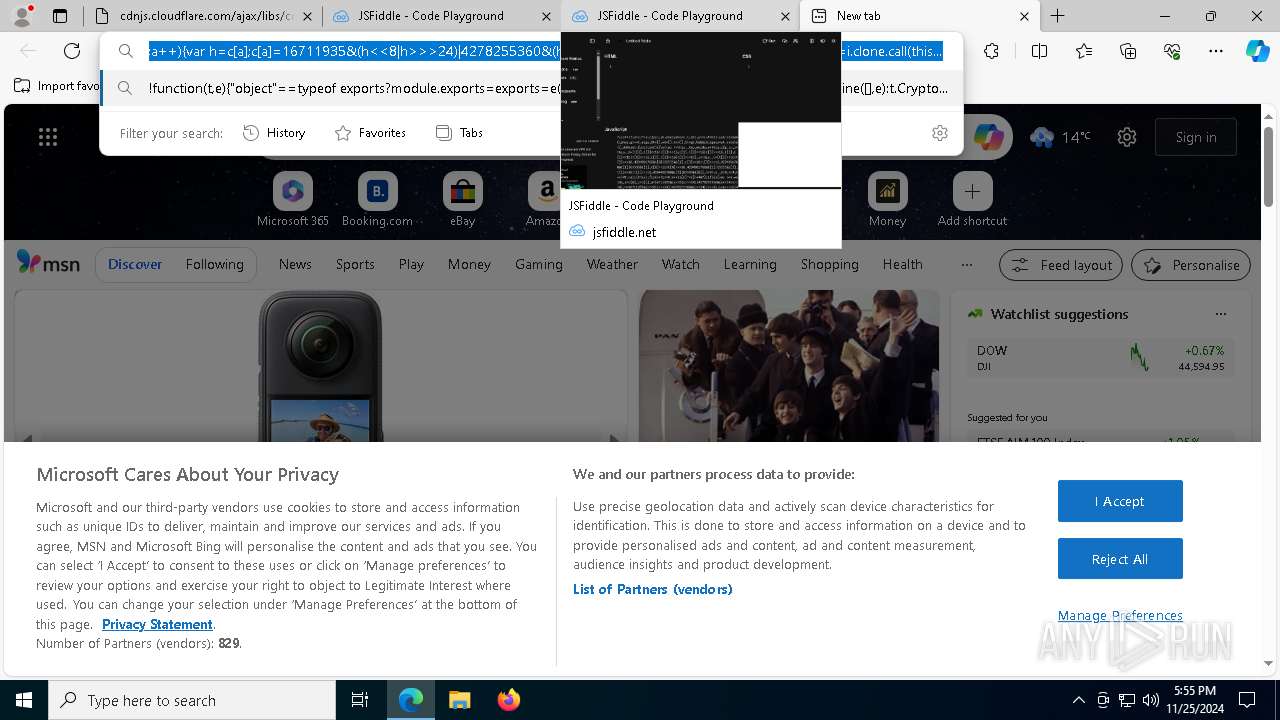Select the Discover feed tab
1280x720 pixels.
tap(135, 264)
